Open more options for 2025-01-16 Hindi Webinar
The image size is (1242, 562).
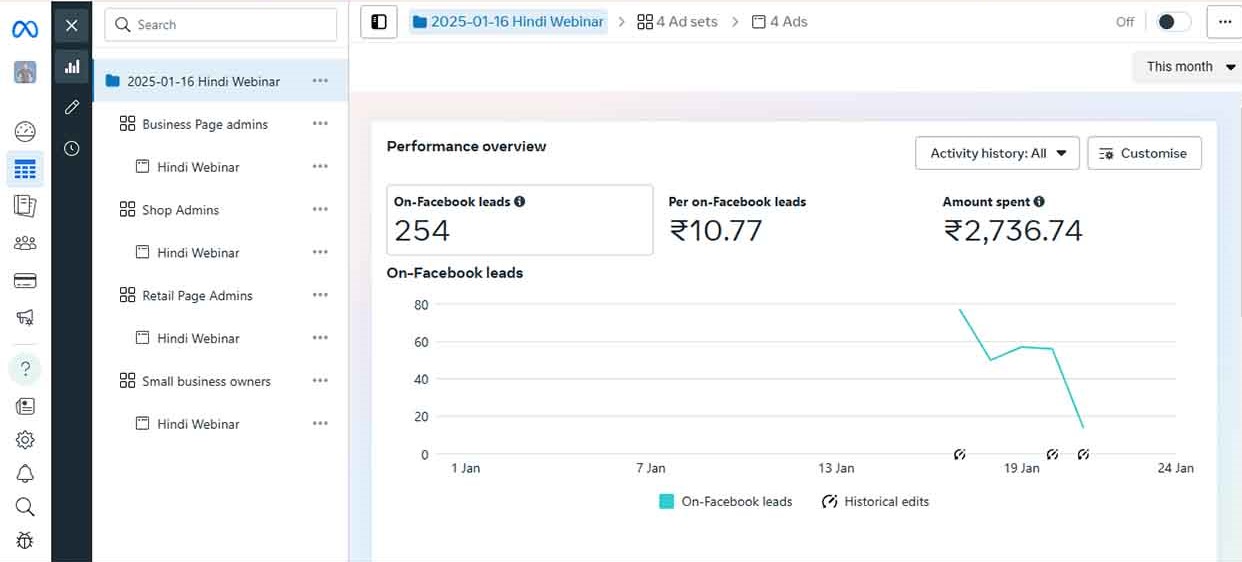[x=320, y=81]
